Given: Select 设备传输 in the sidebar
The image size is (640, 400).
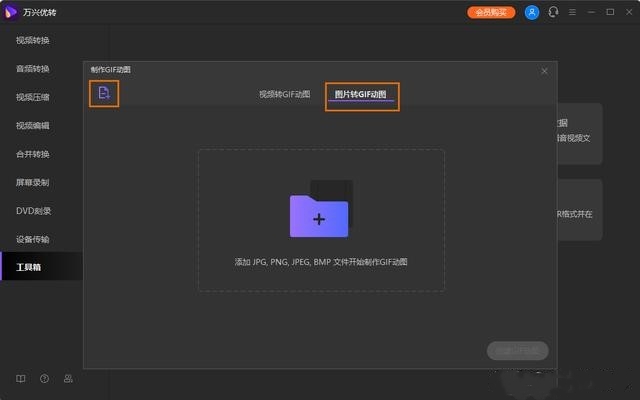Looking at the screenshot, I should click(x=33, y=239).
